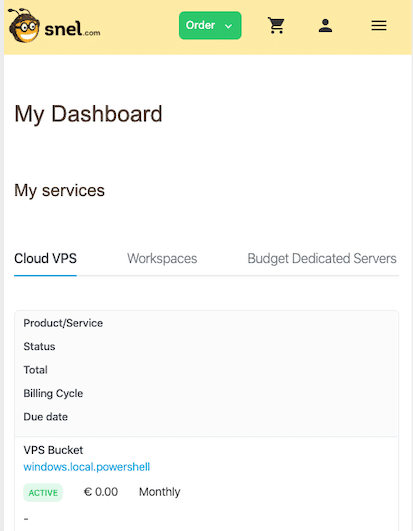Screen dimensions: 413x531
Task: Open the user account menu
Action: (x=325, y=26)
